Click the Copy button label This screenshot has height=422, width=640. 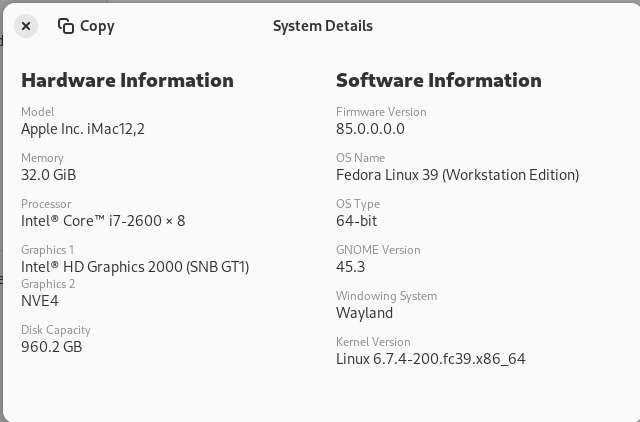(97, 26)
